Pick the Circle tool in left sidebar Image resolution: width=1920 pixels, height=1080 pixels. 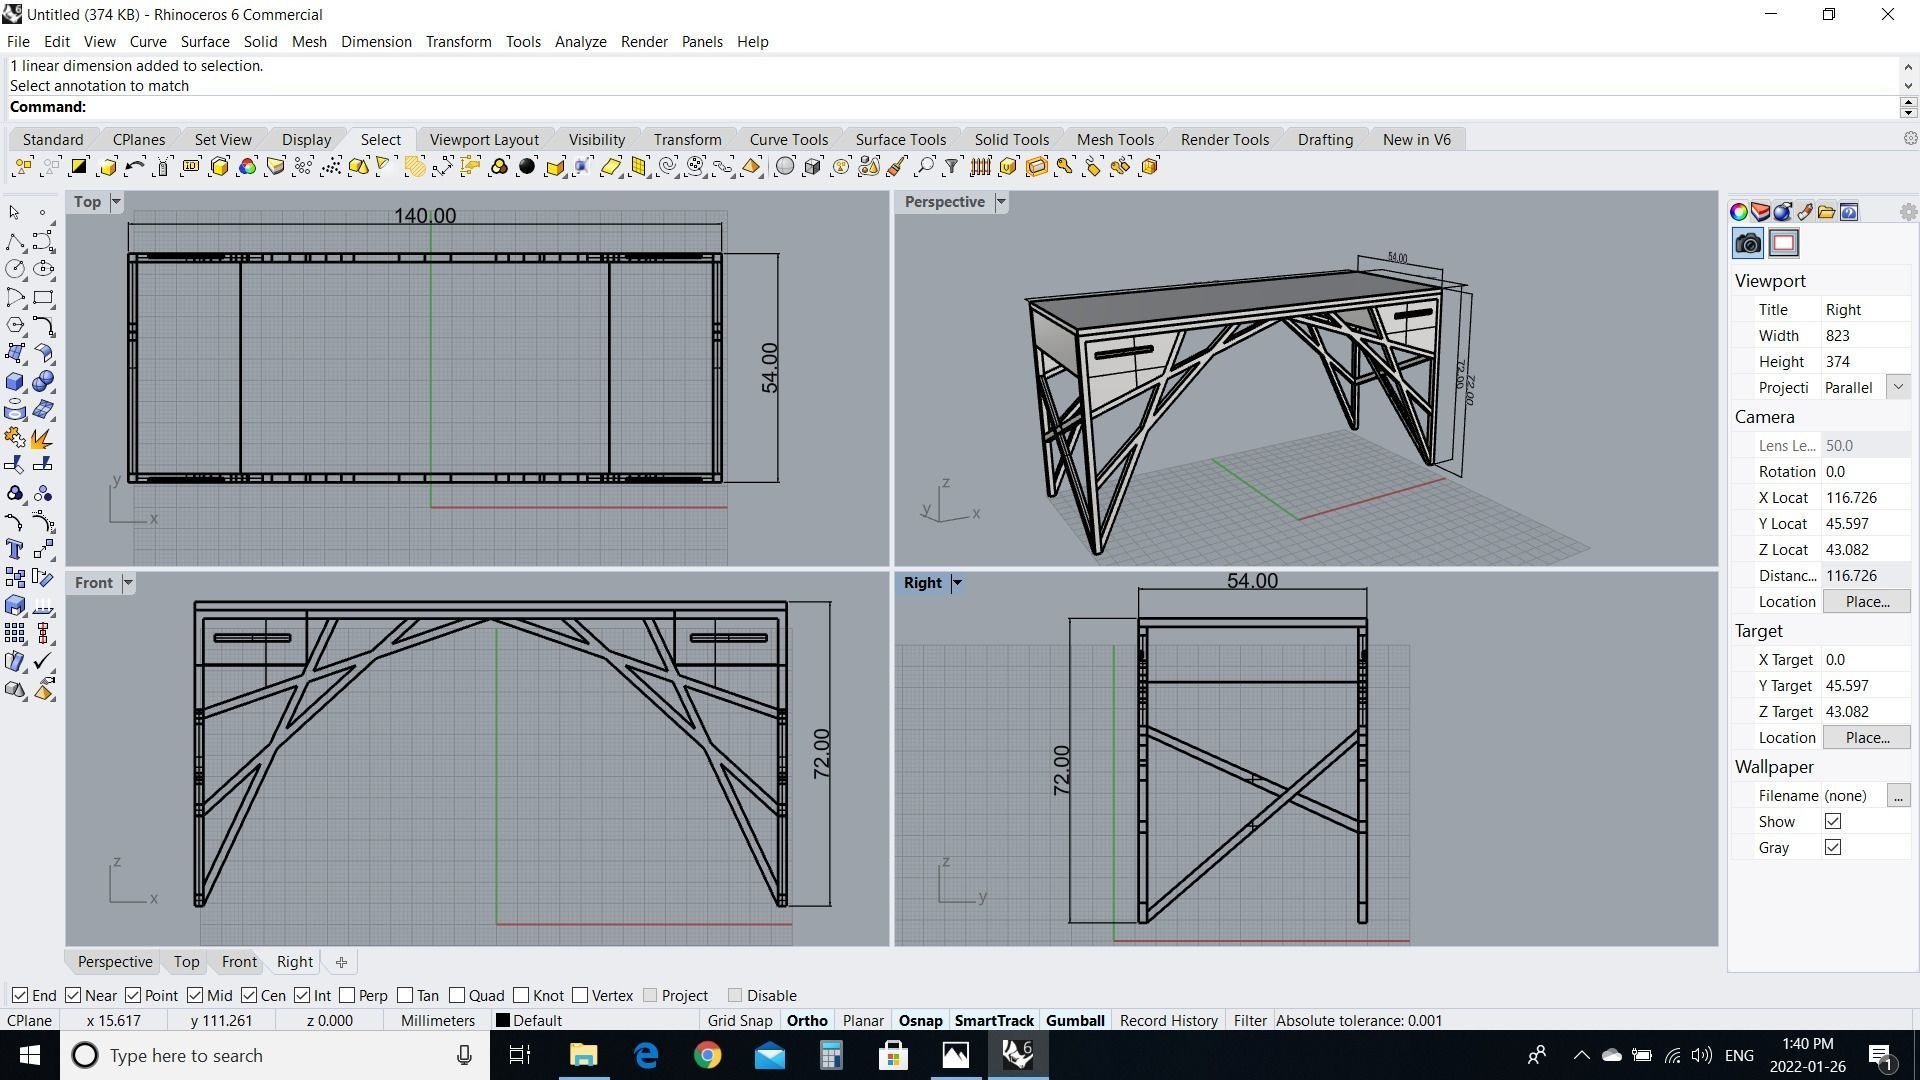[x=14, y=269]
